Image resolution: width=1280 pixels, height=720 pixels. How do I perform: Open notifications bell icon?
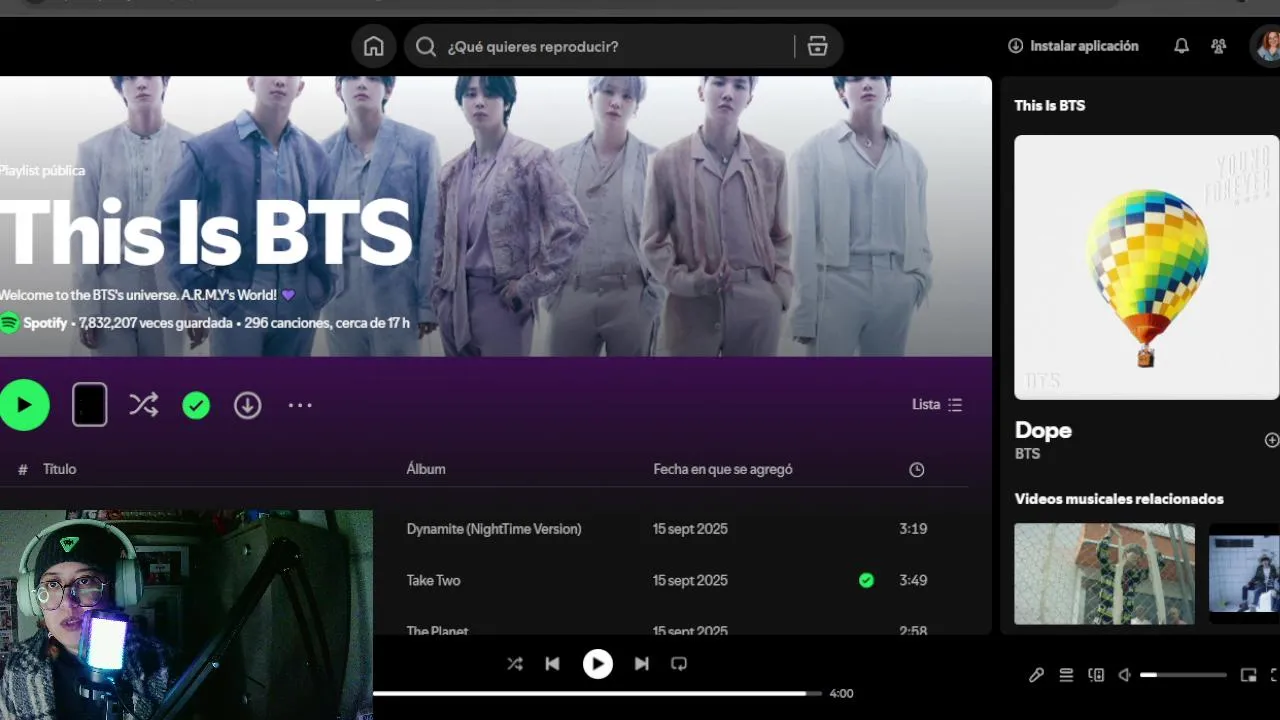1181,46
